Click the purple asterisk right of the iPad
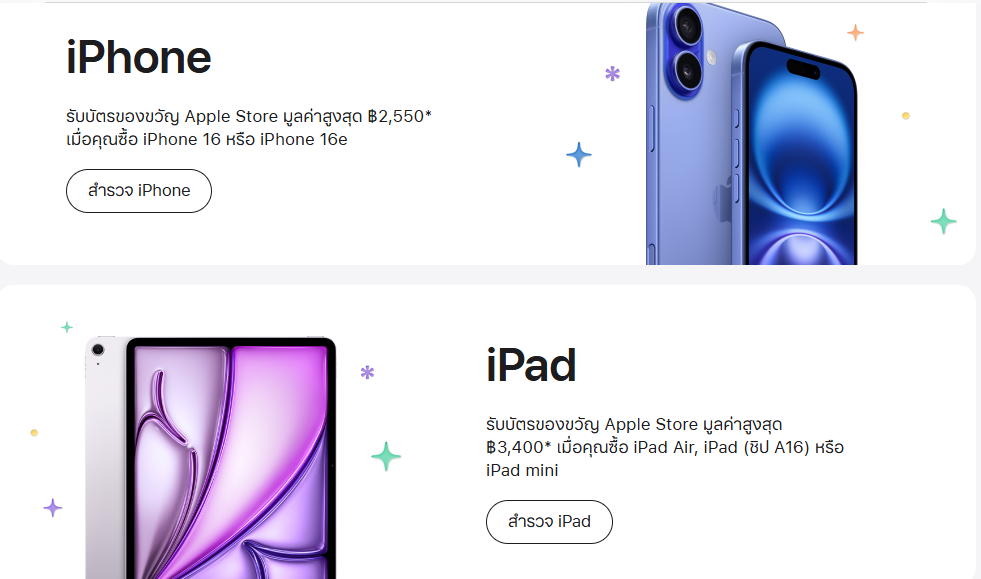981x579 pixels. point(367,373)
